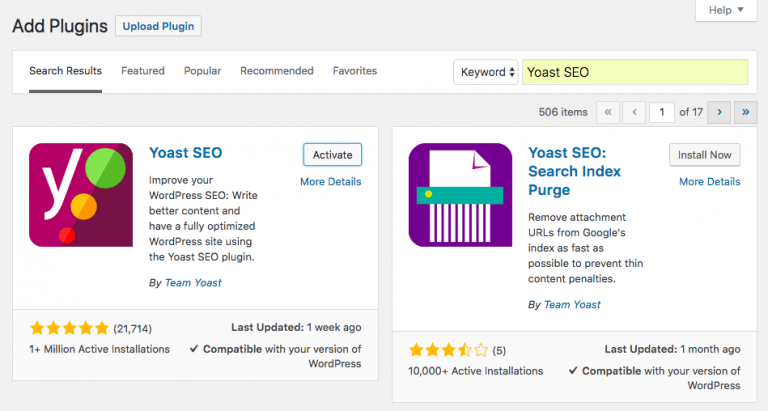Go to the next results page arrow
This screenshot has width=768, height=411.
(x=718, y=113)
